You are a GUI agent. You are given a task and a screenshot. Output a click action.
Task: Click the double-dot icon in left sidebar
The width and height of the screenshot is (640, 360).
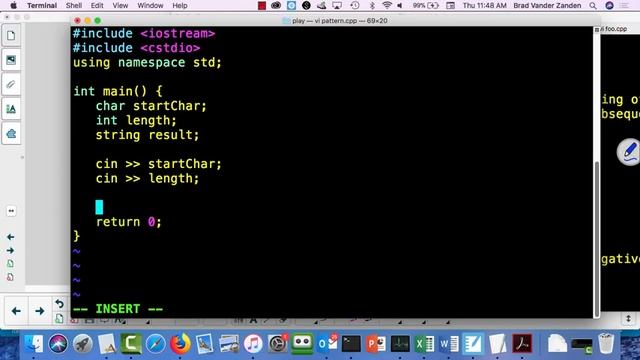point(11,211)
